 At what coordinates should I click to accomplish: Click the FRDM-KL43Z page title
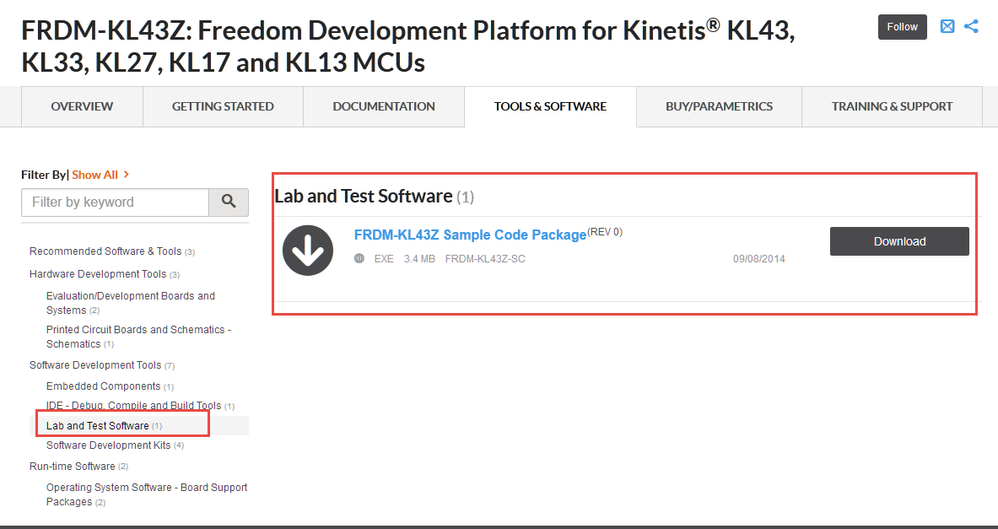[x=408, y=46]
